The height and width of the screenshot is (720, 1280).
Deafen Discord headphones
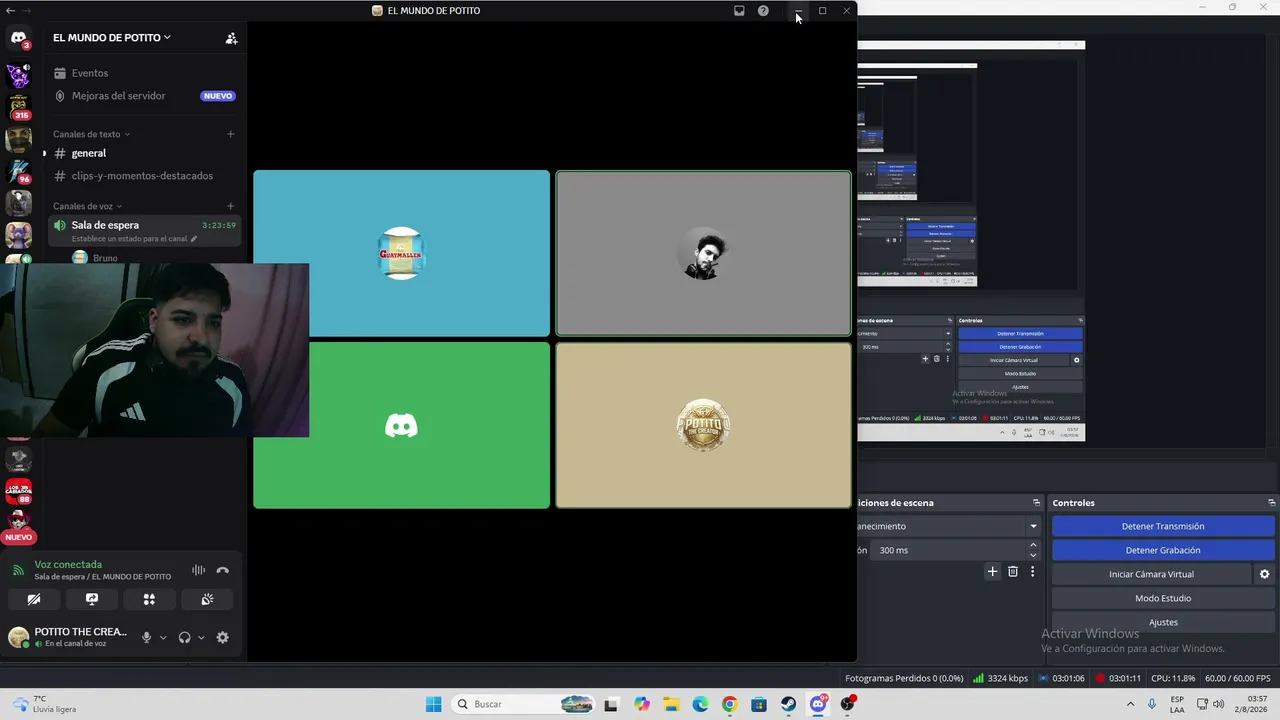[184, 638]
